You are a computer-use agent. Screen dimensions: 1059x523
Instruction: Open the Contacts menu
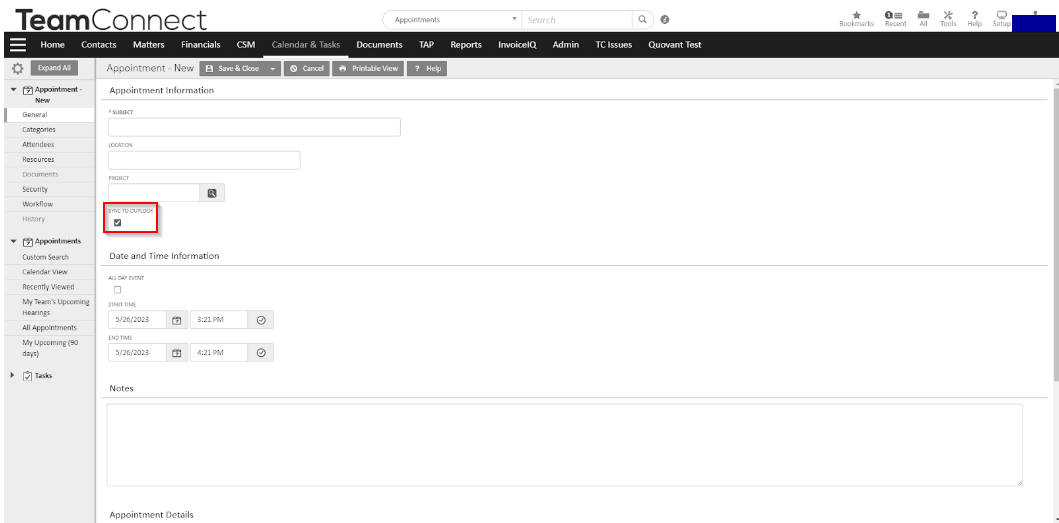click(x=99, y=45)
